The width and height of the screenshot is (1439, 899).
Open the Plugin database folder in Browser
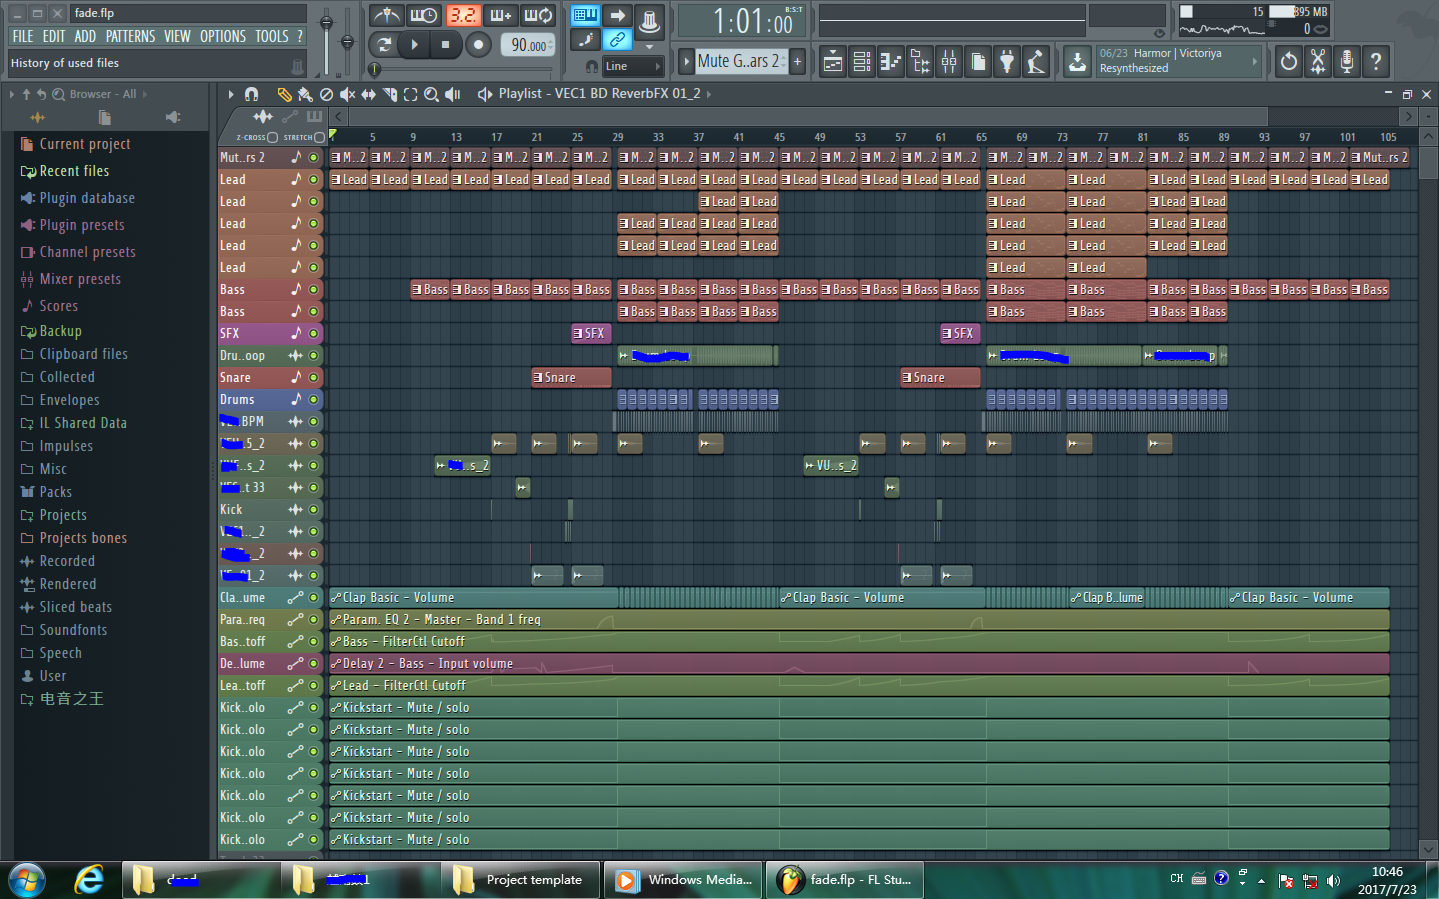(x=86, y=198)
